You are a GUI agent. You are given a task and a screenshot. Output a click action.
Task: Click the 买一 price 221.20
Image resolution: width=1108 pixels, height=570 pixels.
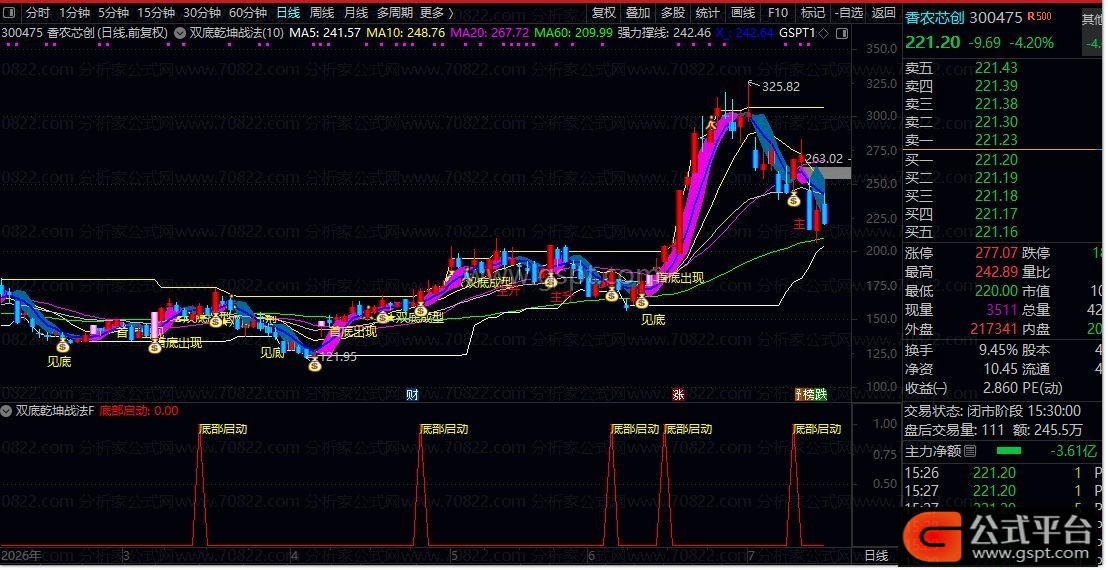[x=996, y=160]
